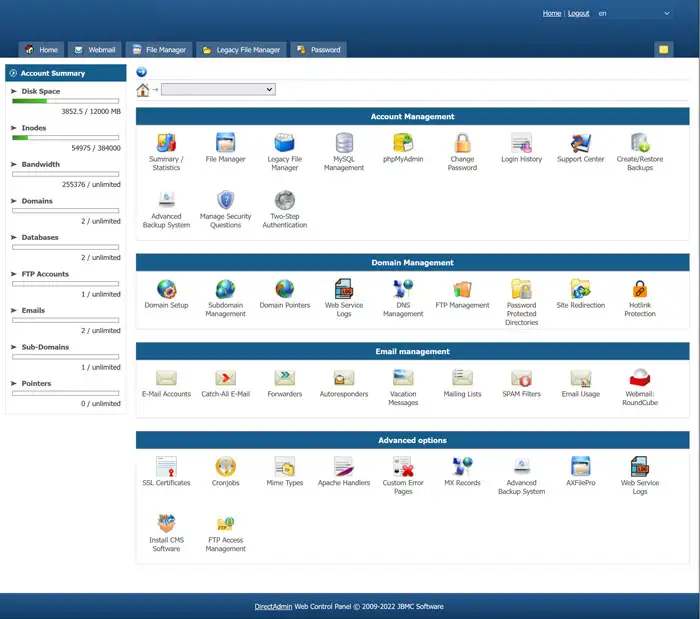View Login History
This screenshot has height=619, width=700.
[x=521, y=148]
